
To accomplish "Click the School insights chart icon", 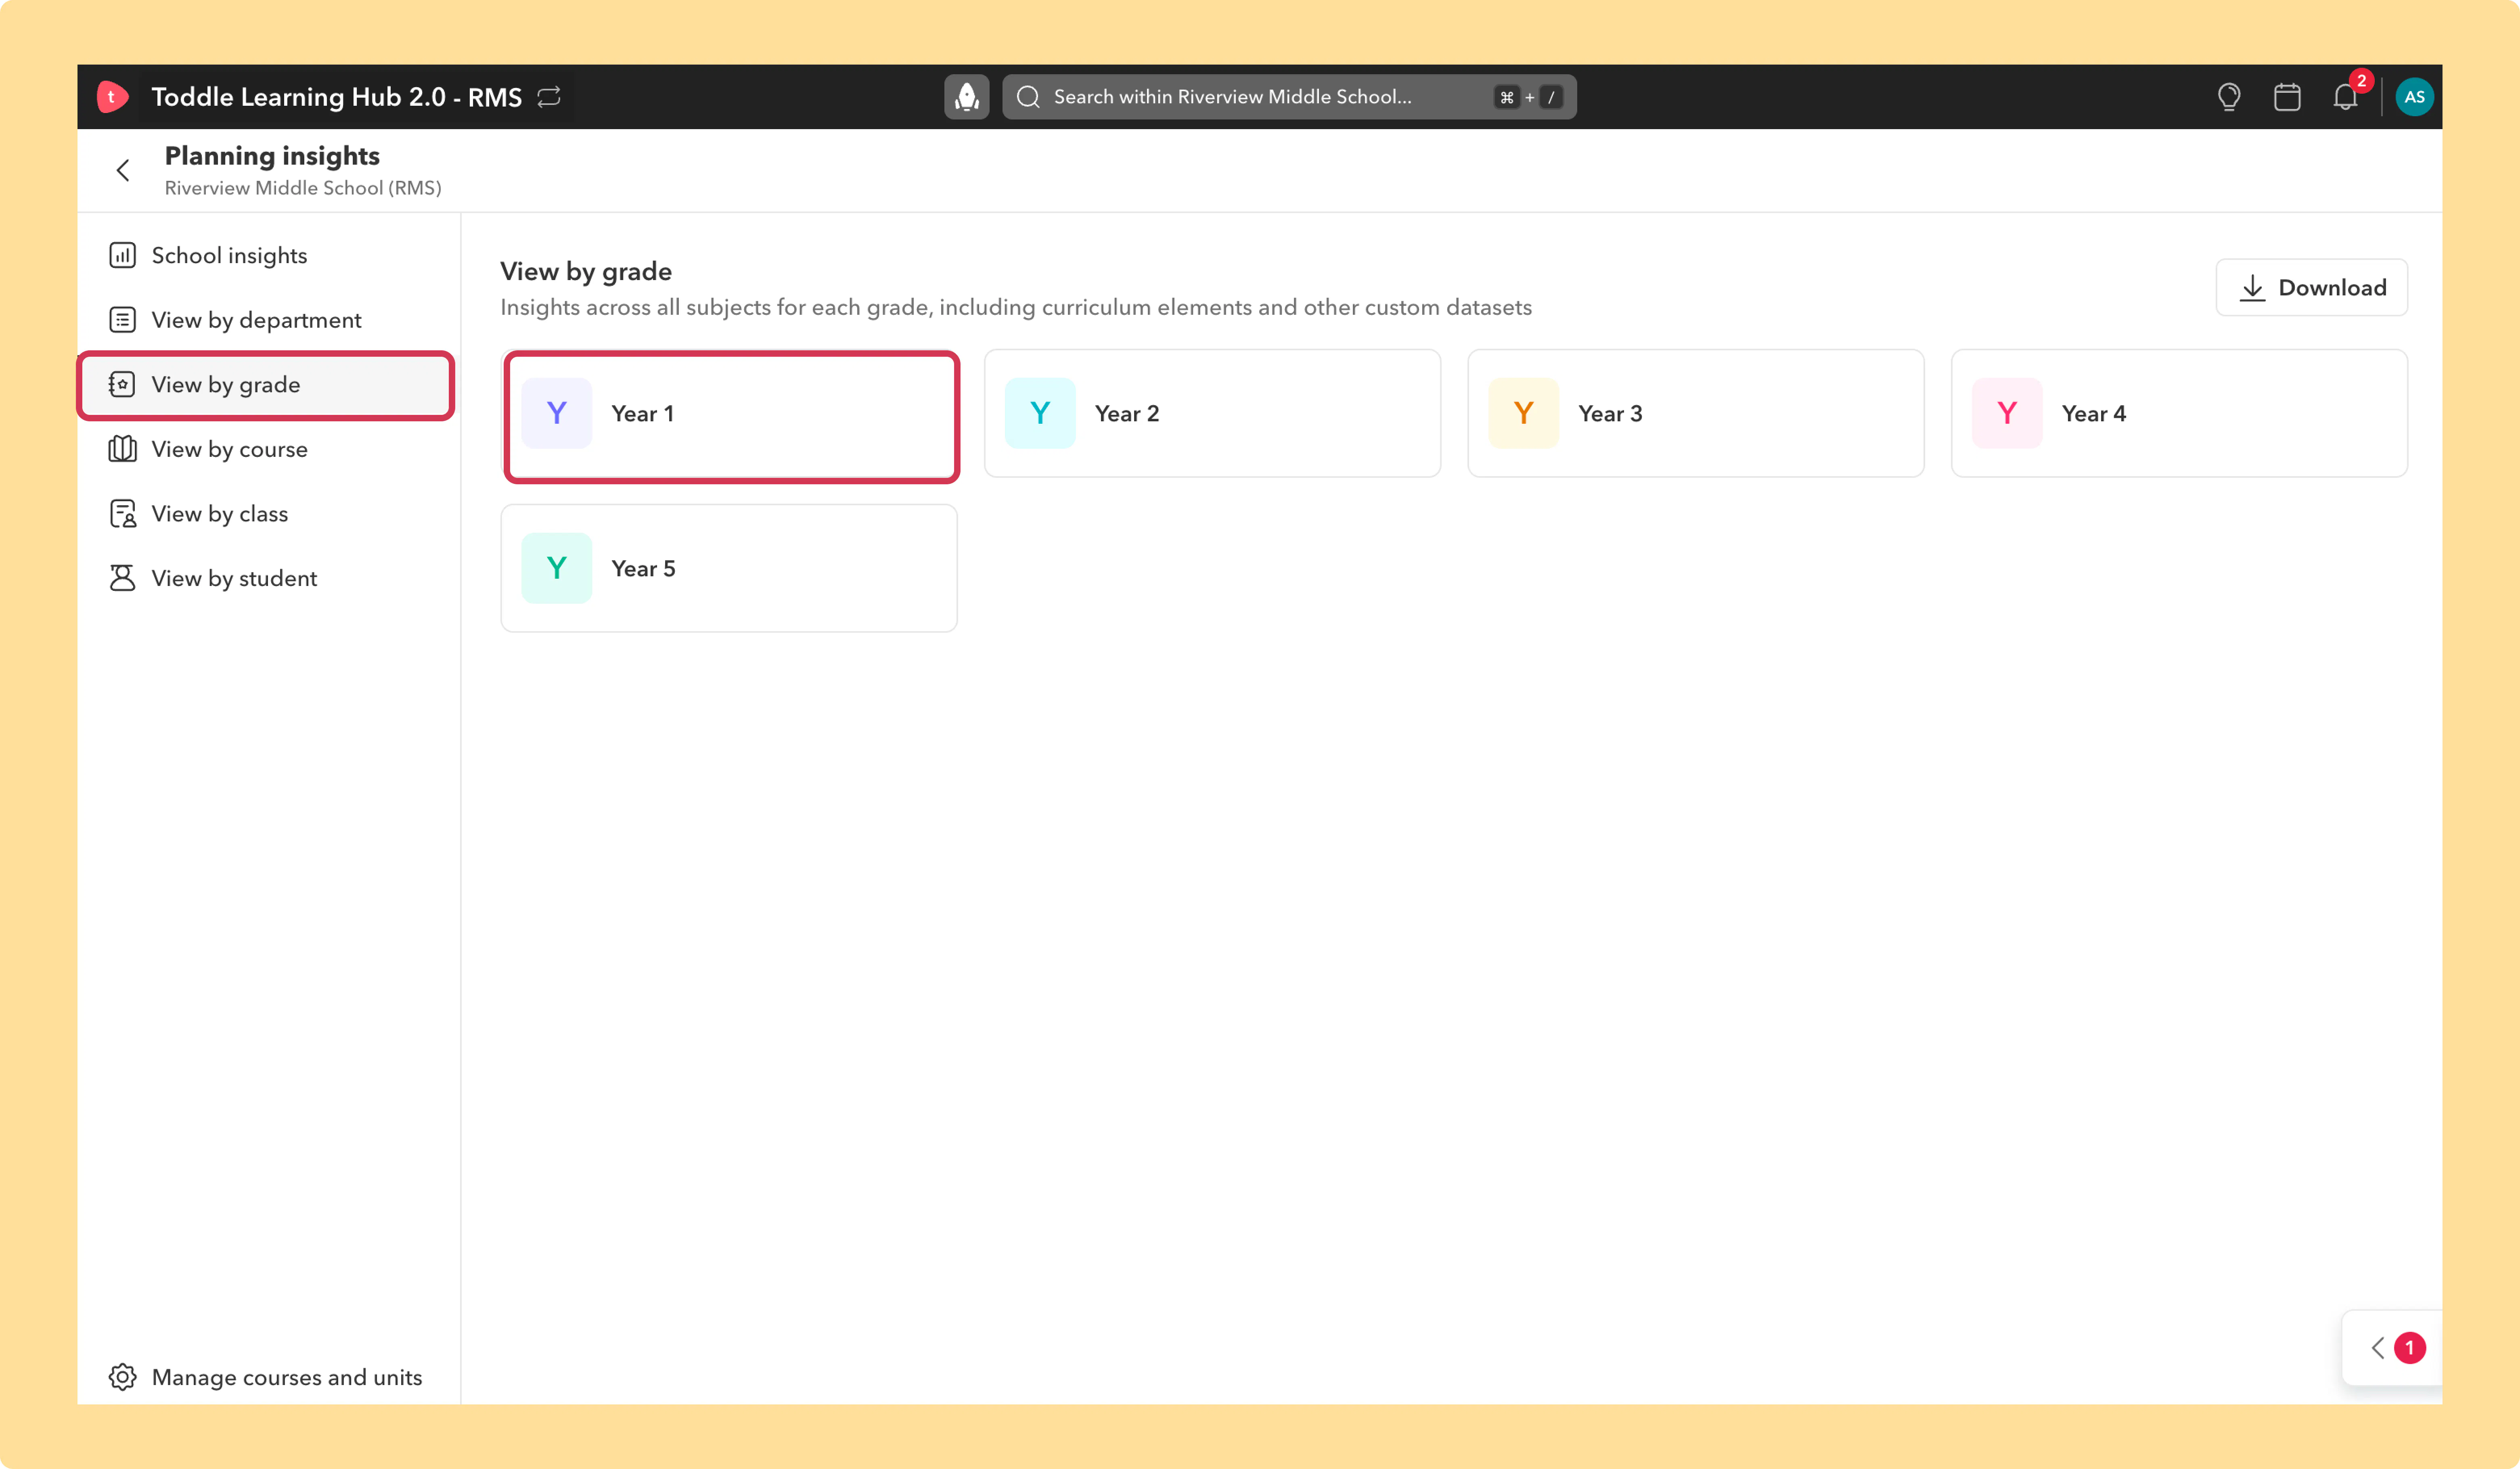I will coord(122,256).
